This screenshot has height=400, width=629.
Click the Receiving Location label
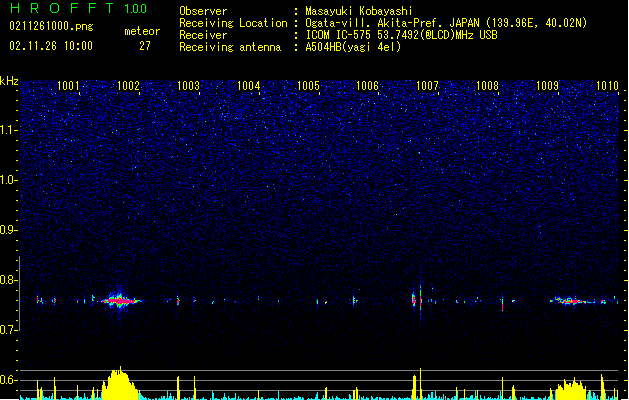click(x=233, y=23)
